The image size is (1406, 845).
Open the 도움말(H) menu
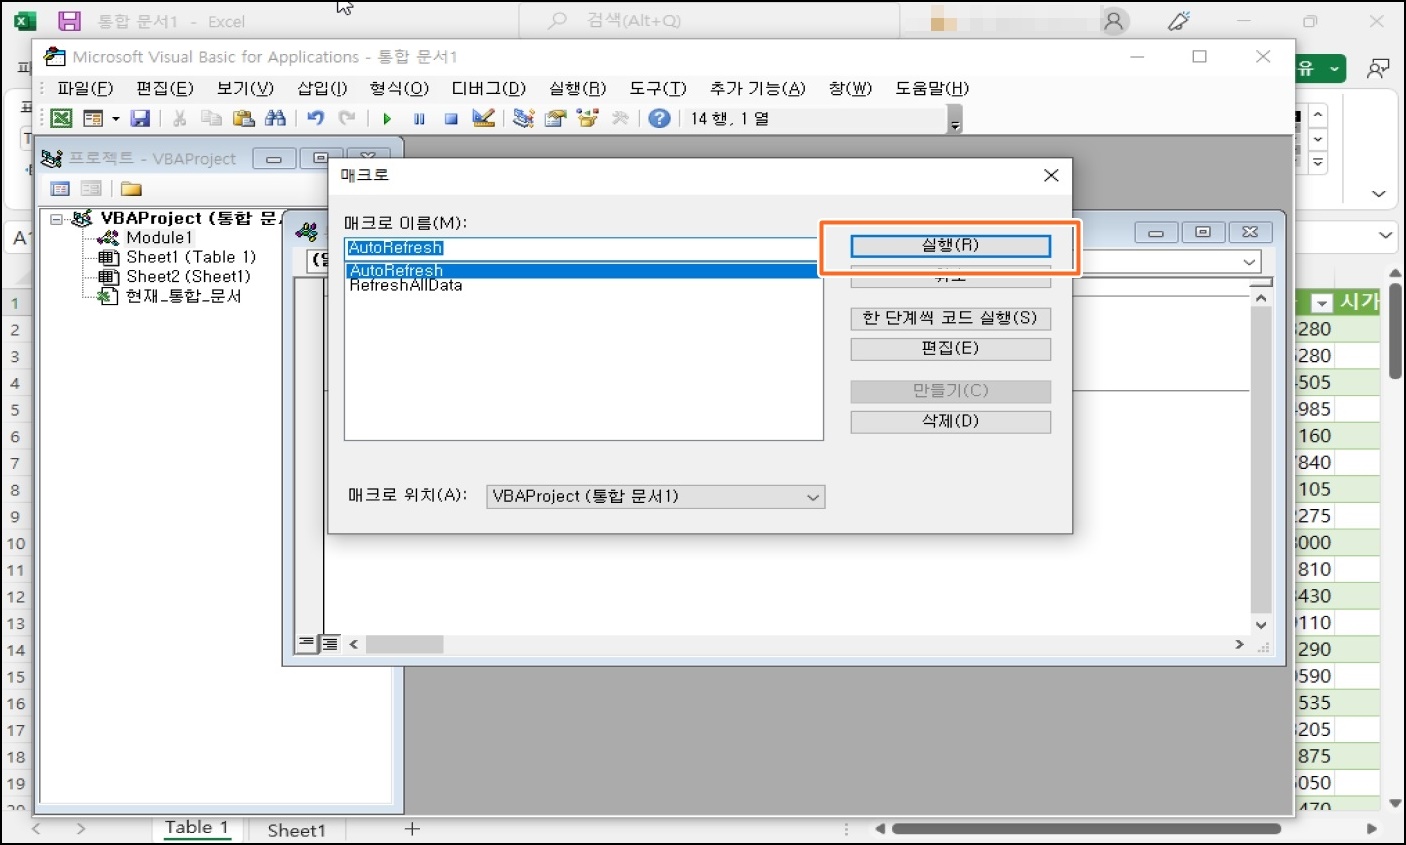(931, 88)
